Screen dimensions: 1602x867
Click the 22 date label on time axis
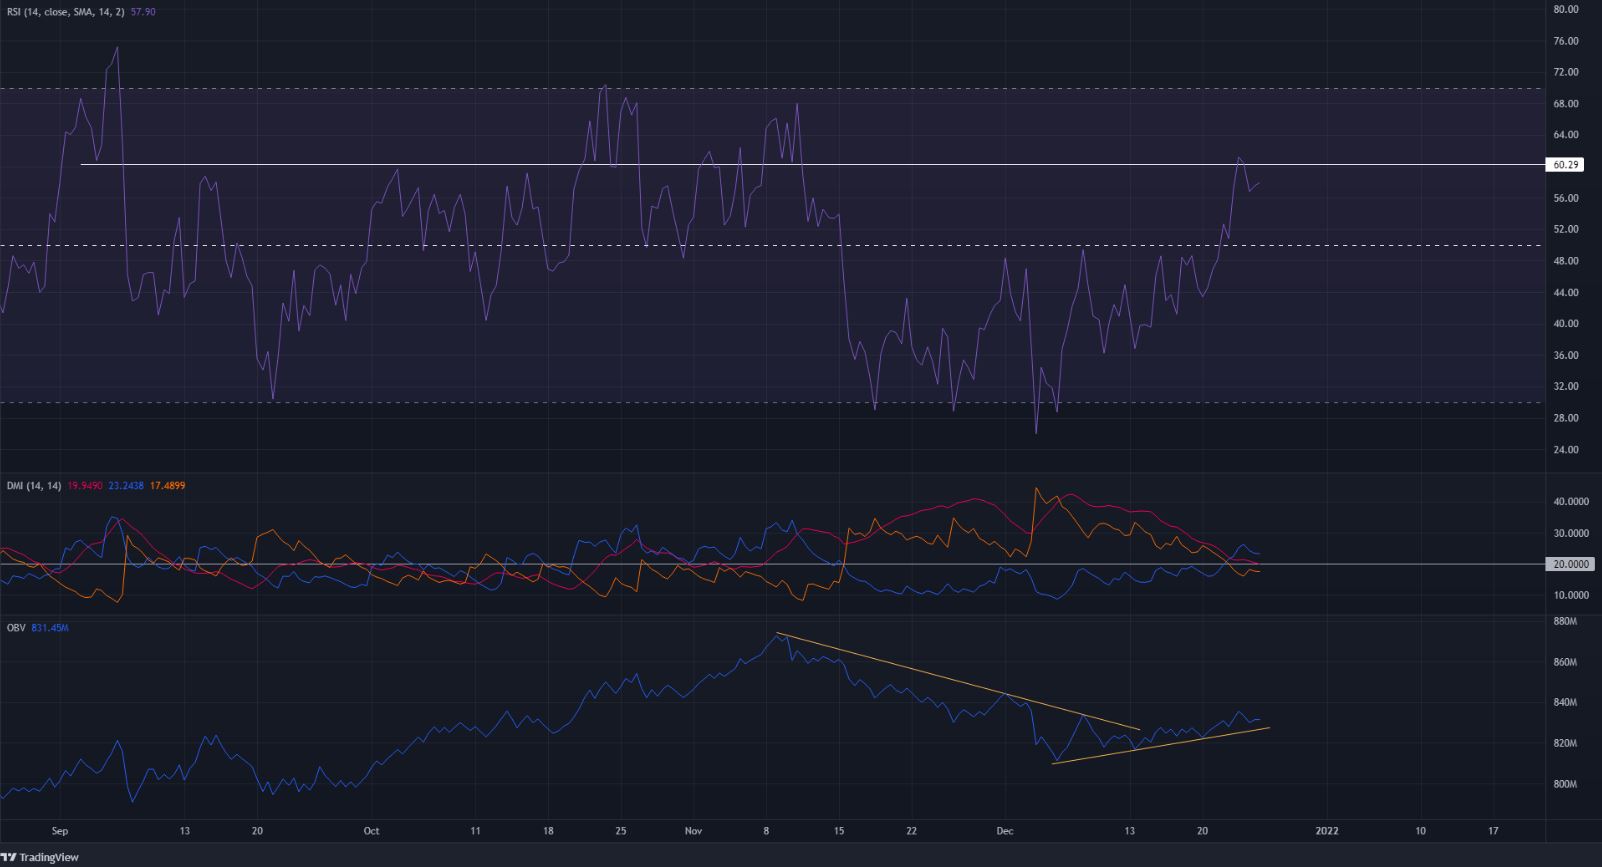pos(912,831)
